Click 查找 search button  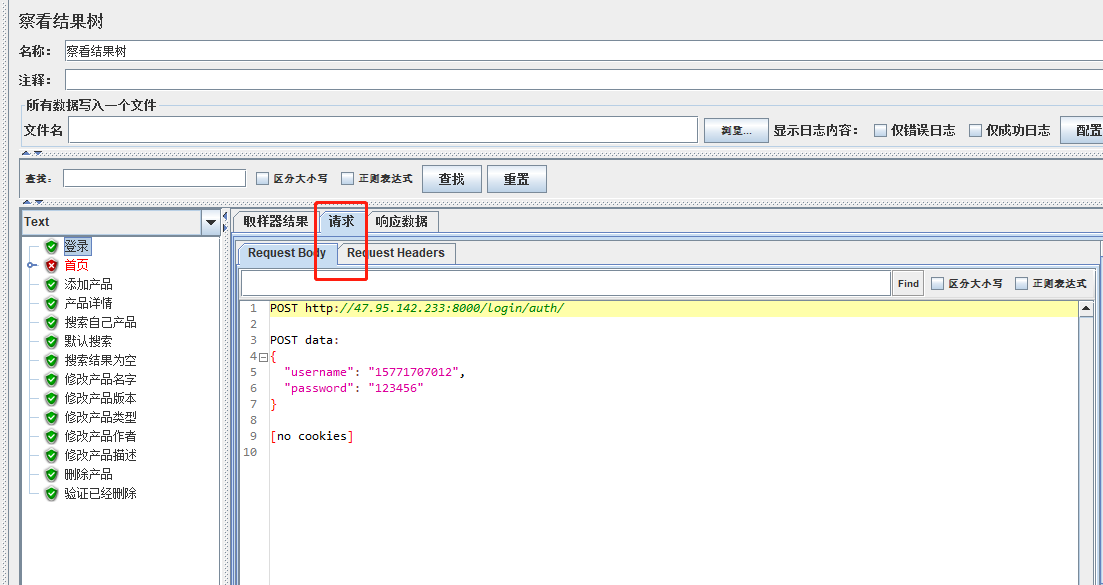point(452,179)
